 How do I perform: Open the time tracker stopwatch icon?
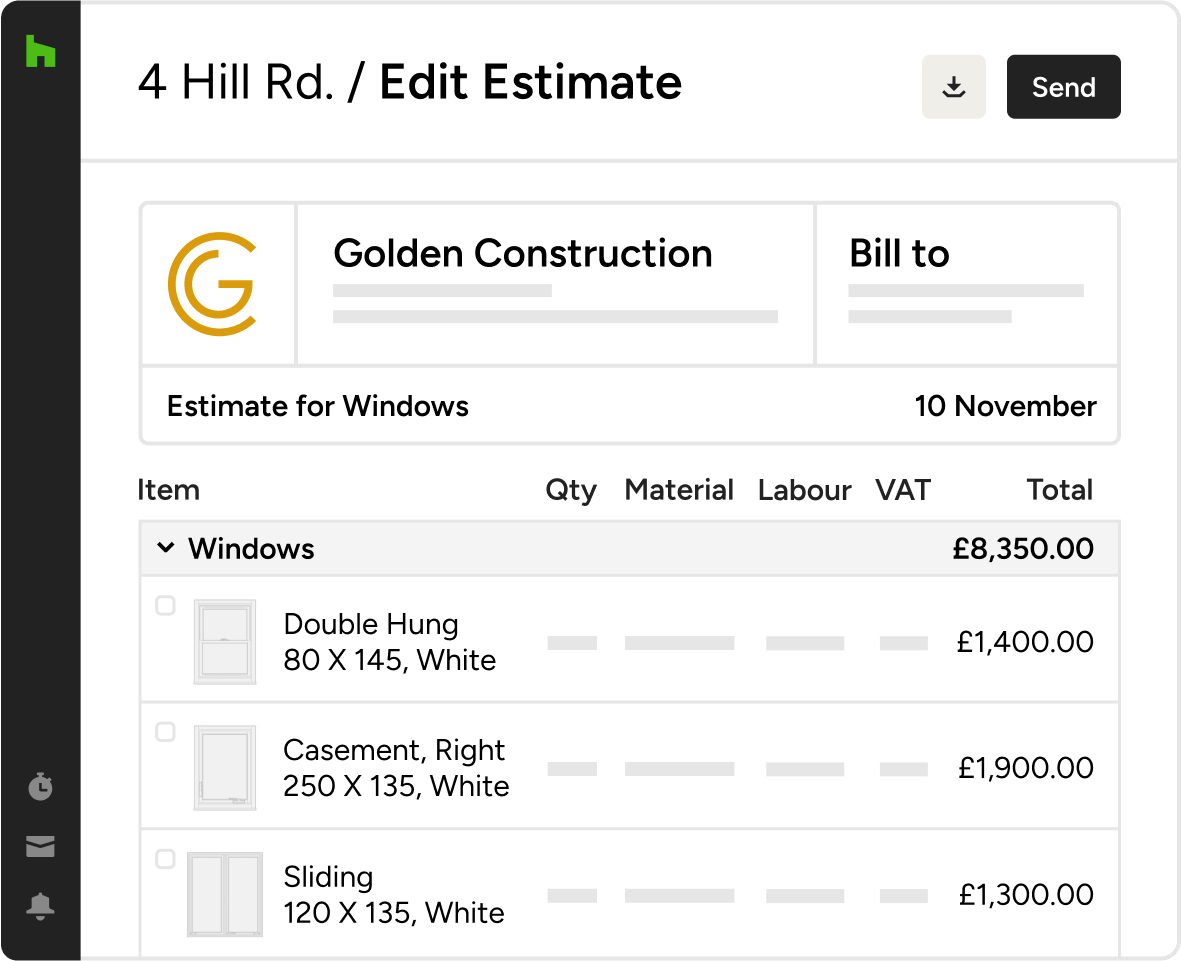[x=40, y=786]
